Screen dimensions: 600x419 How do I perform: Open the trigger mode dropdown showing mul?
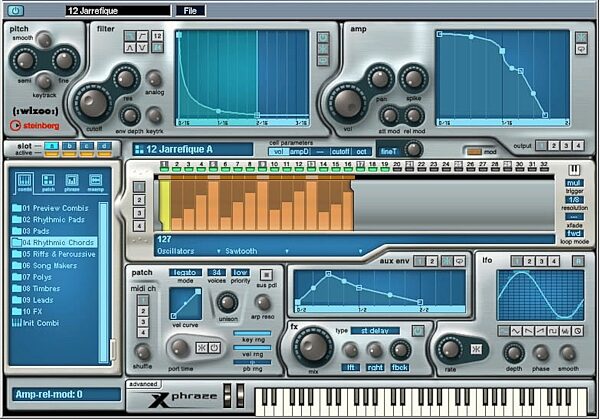pyautogui.click(x=574, y=183)
